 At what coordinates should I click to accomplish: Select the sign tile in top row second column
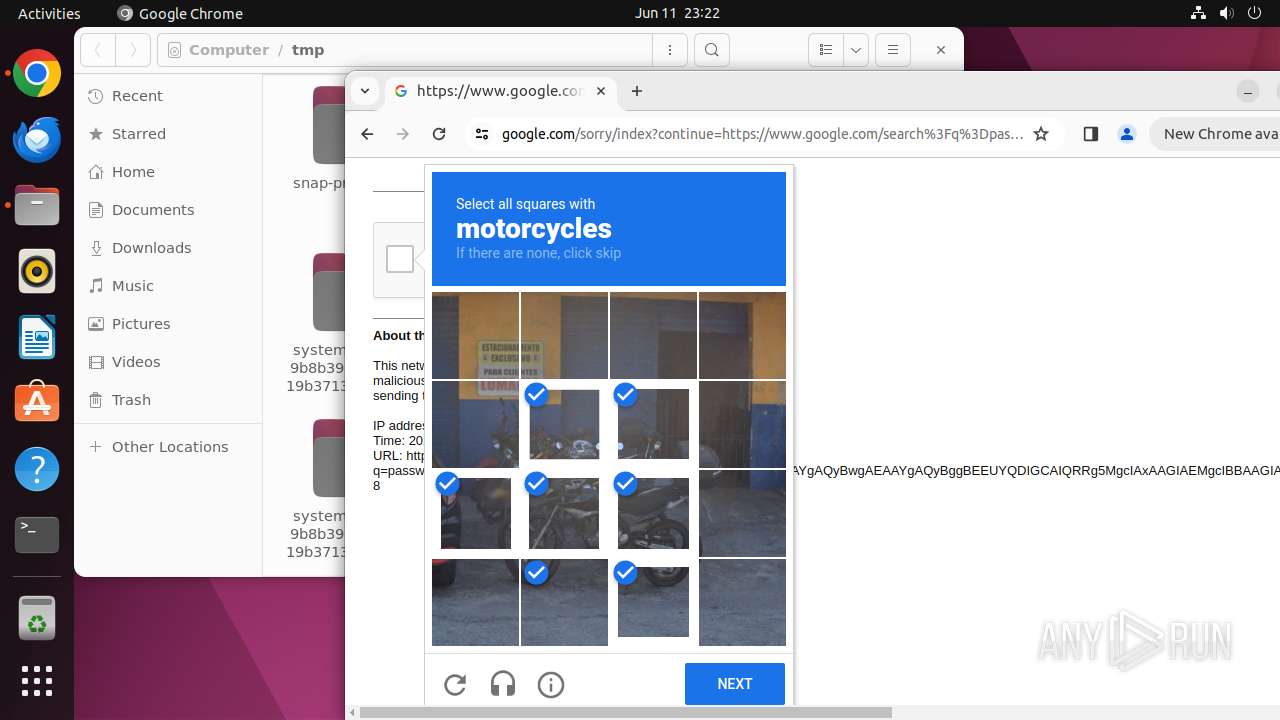[x=564, y=335]
